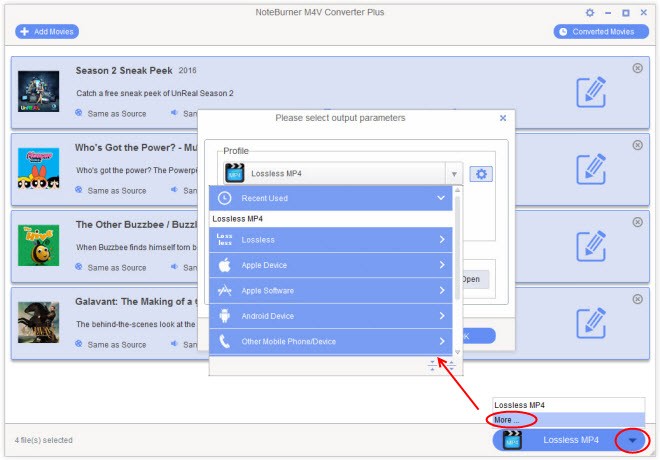Click audio speaker icon on Galavant row

[x=174, y=344]
